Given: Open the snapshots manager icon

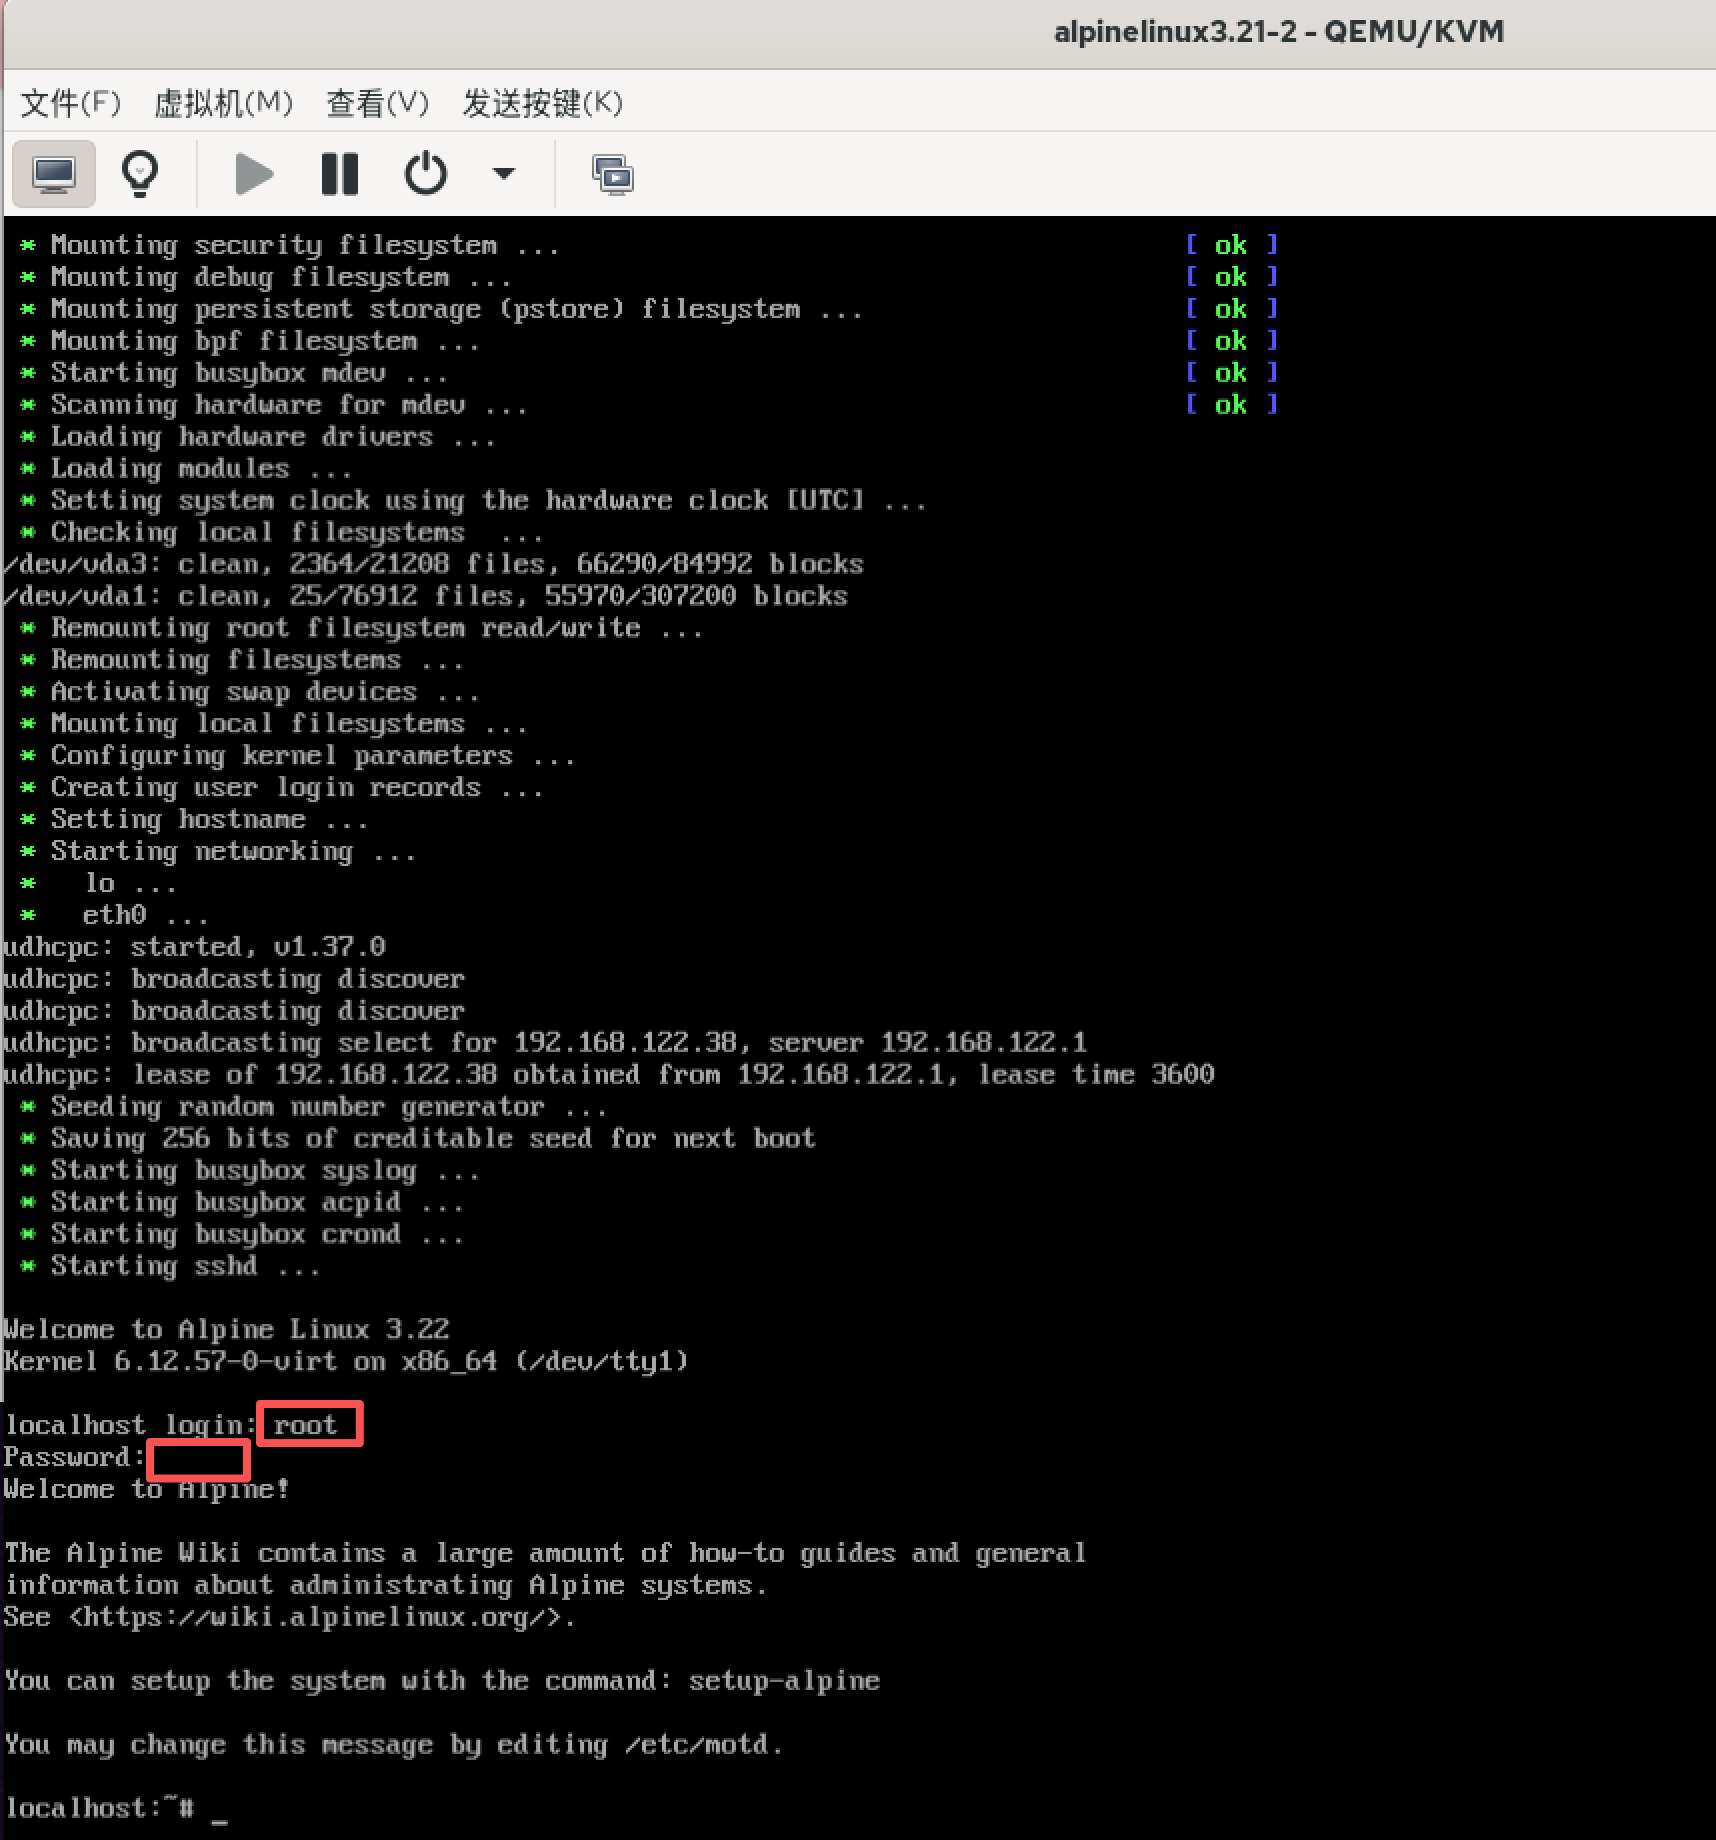Looking at the screenshot, I should [612, 174].
